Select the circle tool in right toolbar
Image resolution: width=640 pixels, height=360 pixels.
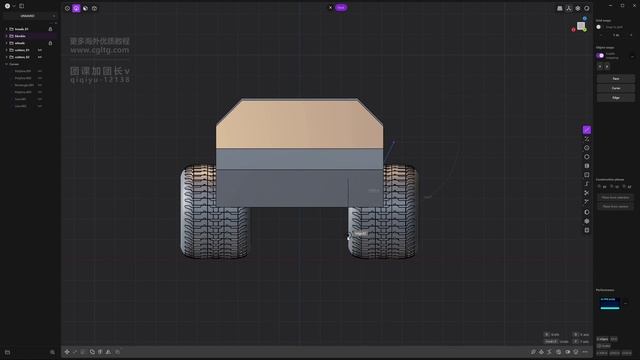coord(587,148)
